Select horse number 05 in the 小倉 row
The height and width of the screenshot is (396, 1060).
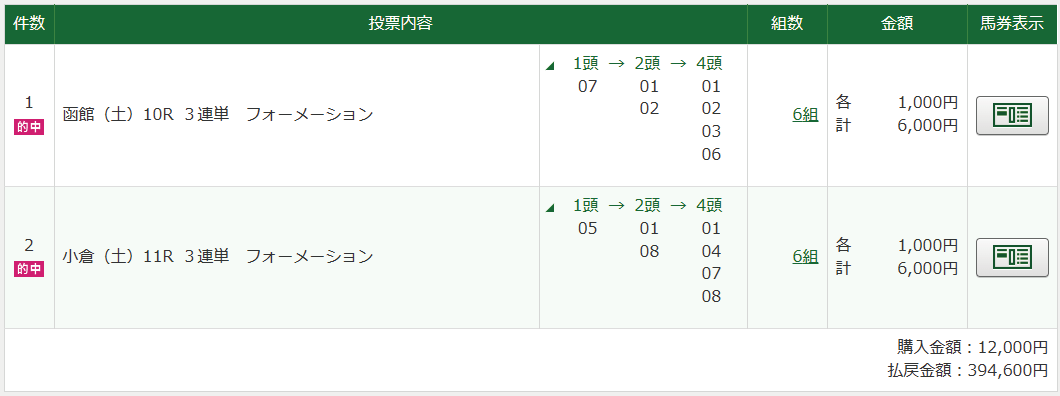[x=587, y=228]
